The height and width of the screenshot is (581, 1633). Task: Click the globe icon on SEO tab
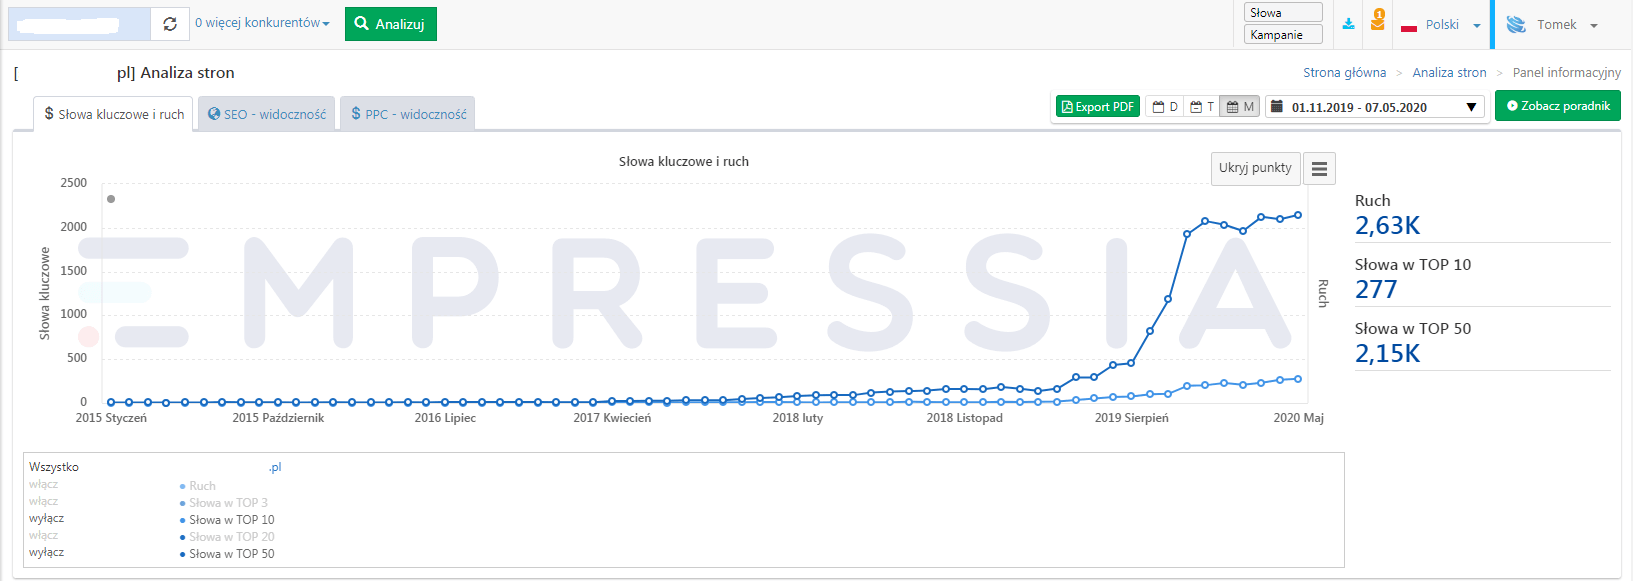pyautogui.click(x=214, y=114)
